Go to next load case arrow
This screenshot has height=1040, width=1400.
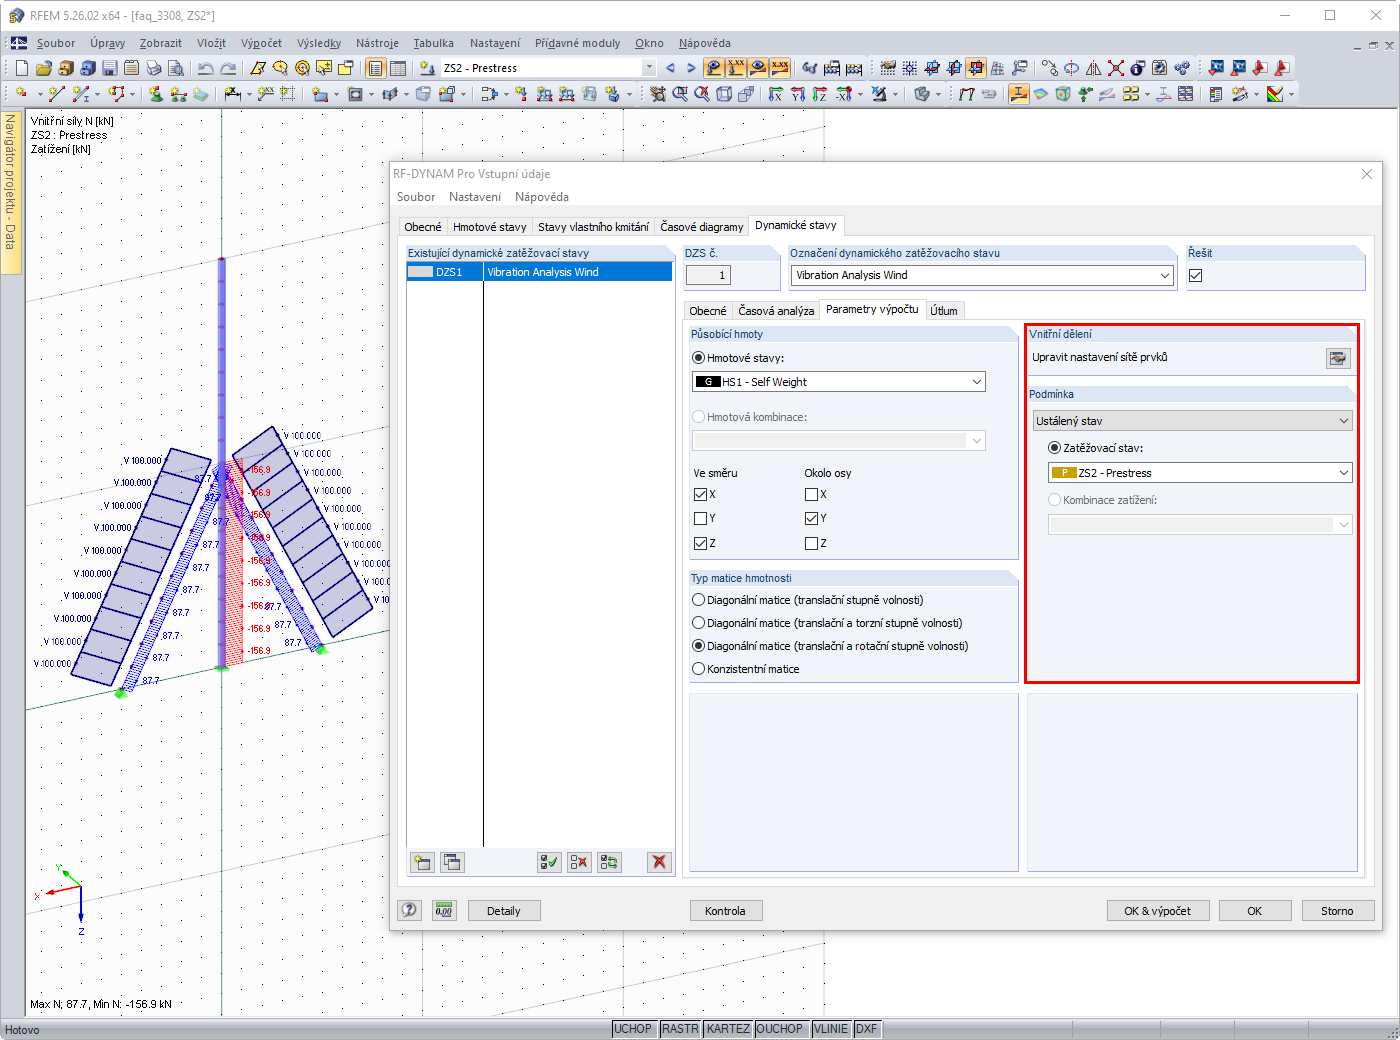point(691,68)
